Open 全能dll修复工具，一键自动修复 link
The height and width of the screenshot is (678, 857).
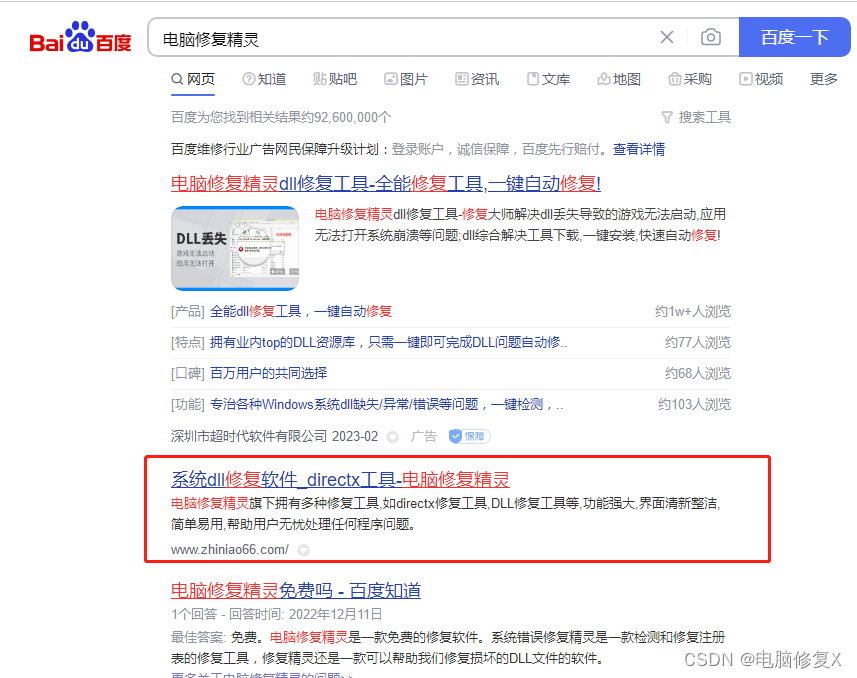click(x=301, y=312)
